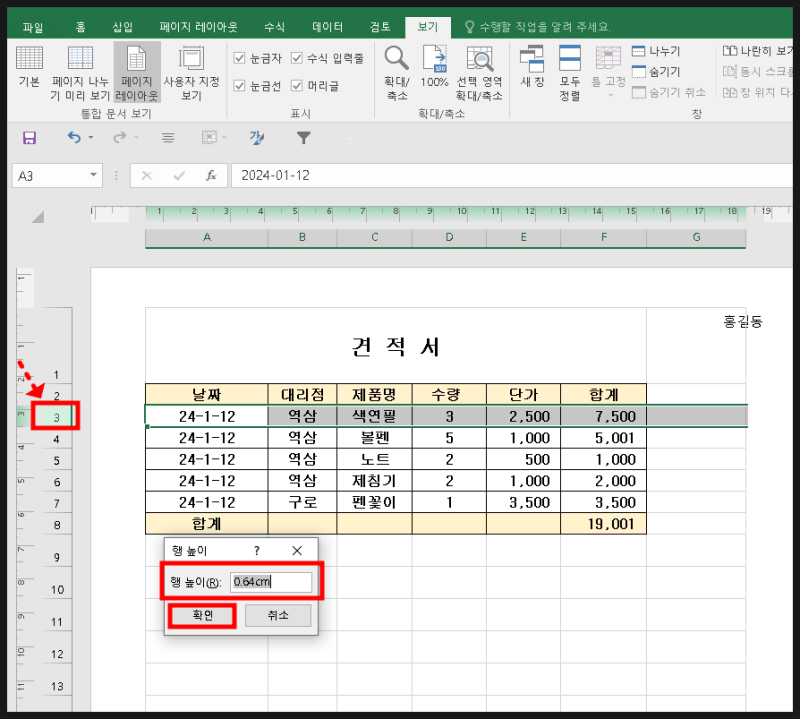Open the Home (홈) tab
Screen dimensions: 800x719
coord(81,27)
